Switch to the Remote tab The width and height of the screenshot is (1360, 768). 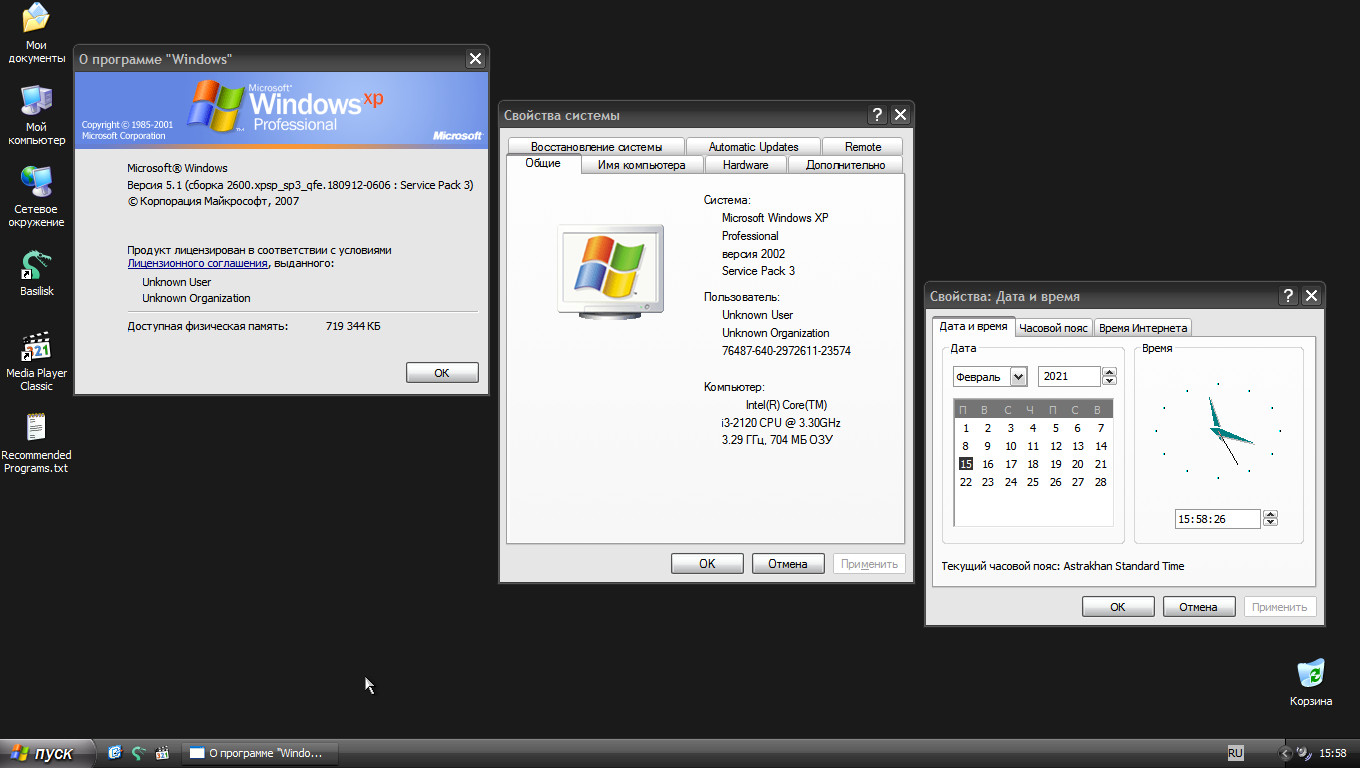coord(863,146)
